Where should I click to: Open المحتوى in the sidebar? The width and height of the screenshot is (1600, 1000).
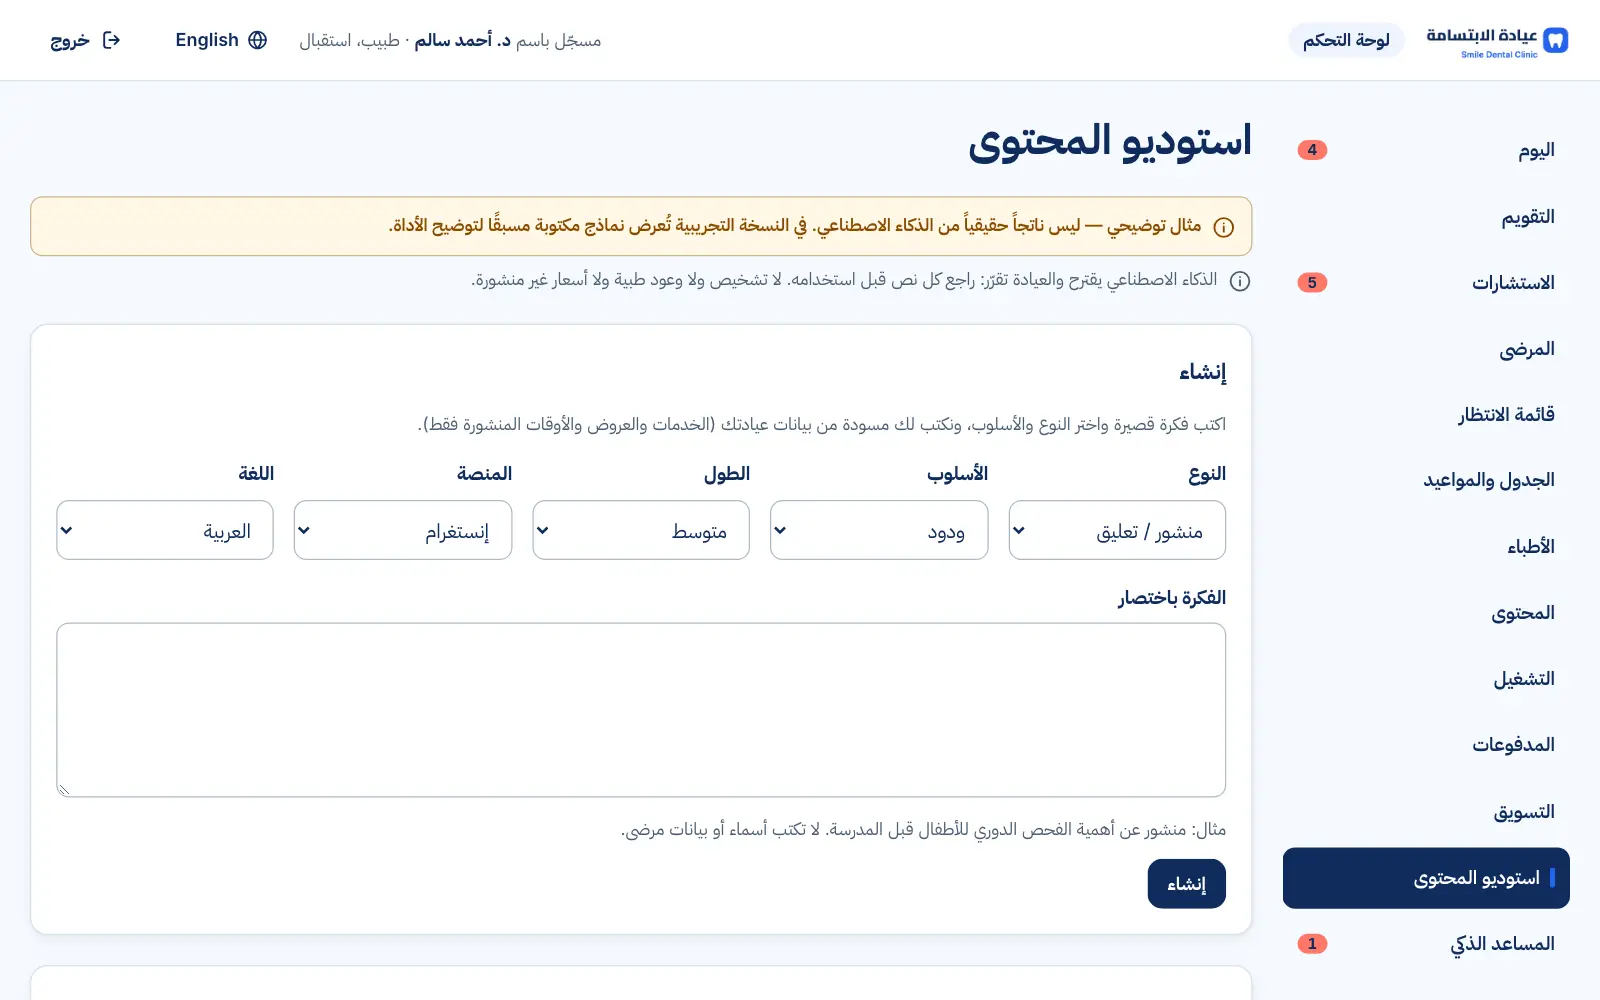[x=1426, y=613]
